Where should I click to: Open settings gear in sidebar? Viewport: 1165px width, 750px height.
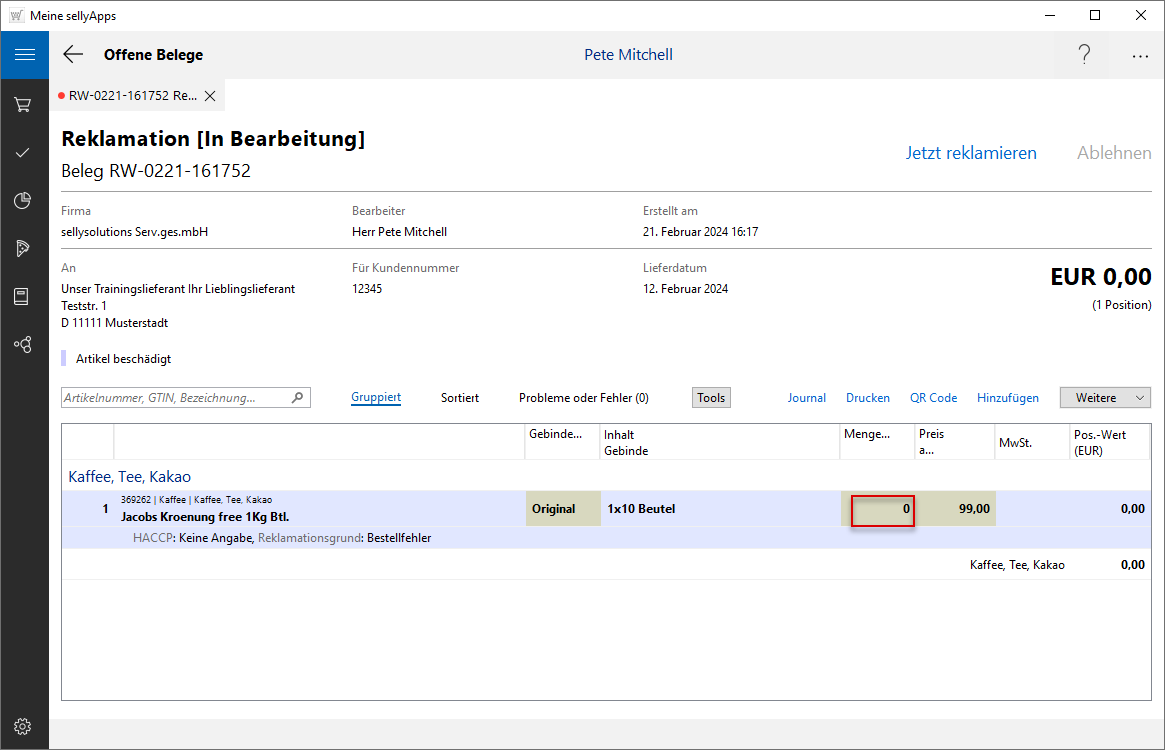tap(23, 726)
